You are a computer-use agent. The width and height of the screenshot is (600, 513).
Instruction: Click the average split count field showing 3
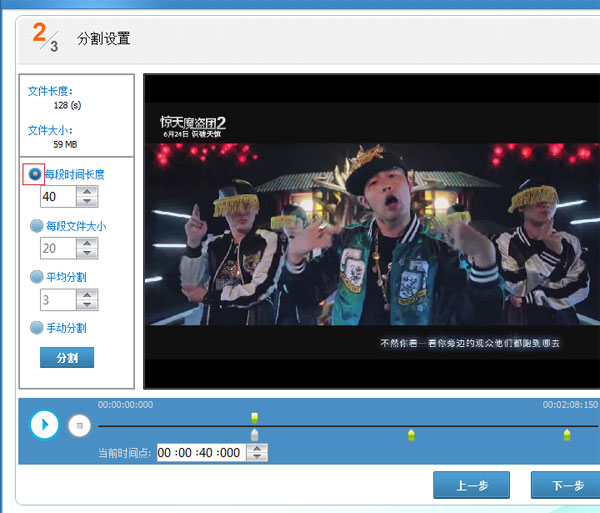coord(58,300)
